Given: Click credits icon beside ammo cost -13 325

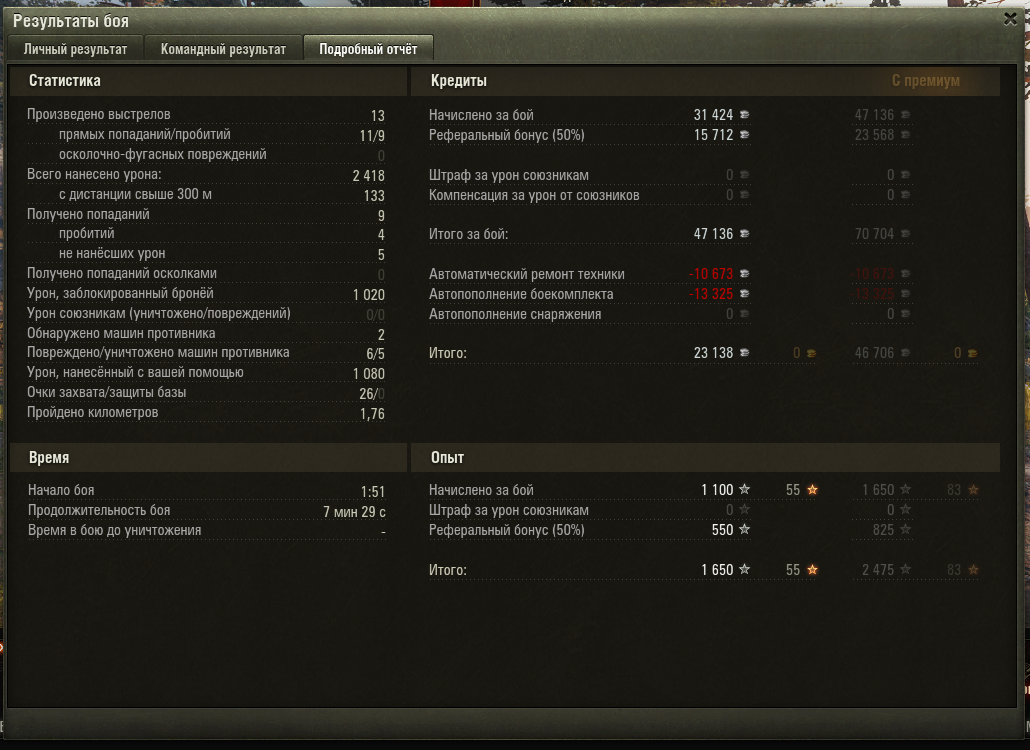Looking at the screenshot, I should tap(744, 294).
